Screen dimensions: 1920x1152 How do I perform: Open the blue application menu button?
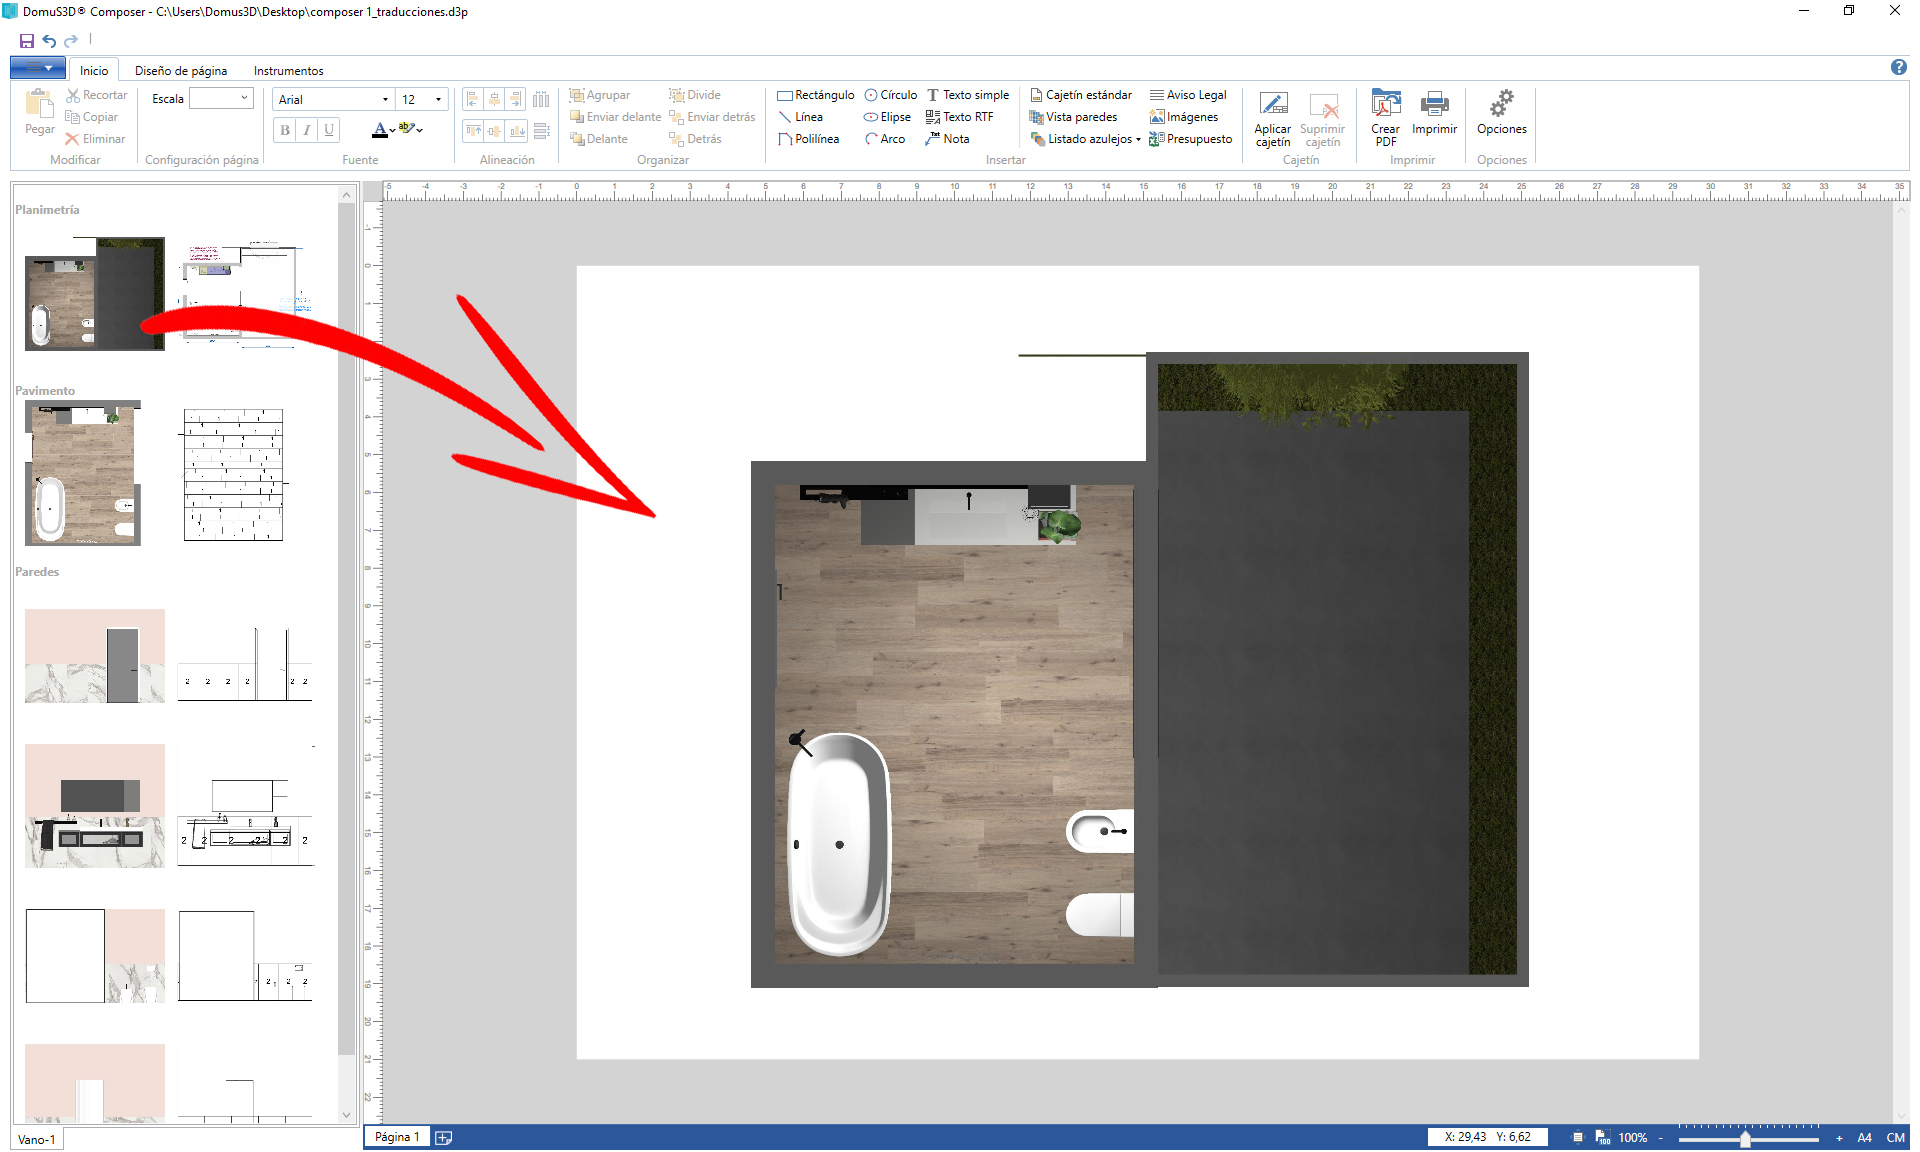point(38,67)
